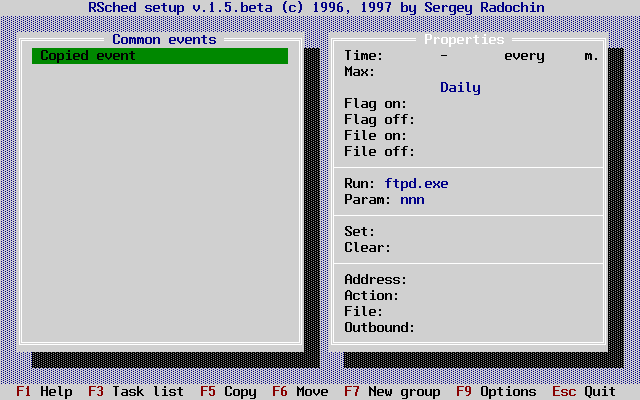Select the Copied event entry
The image size is (640, 400).
pos(160,56)
